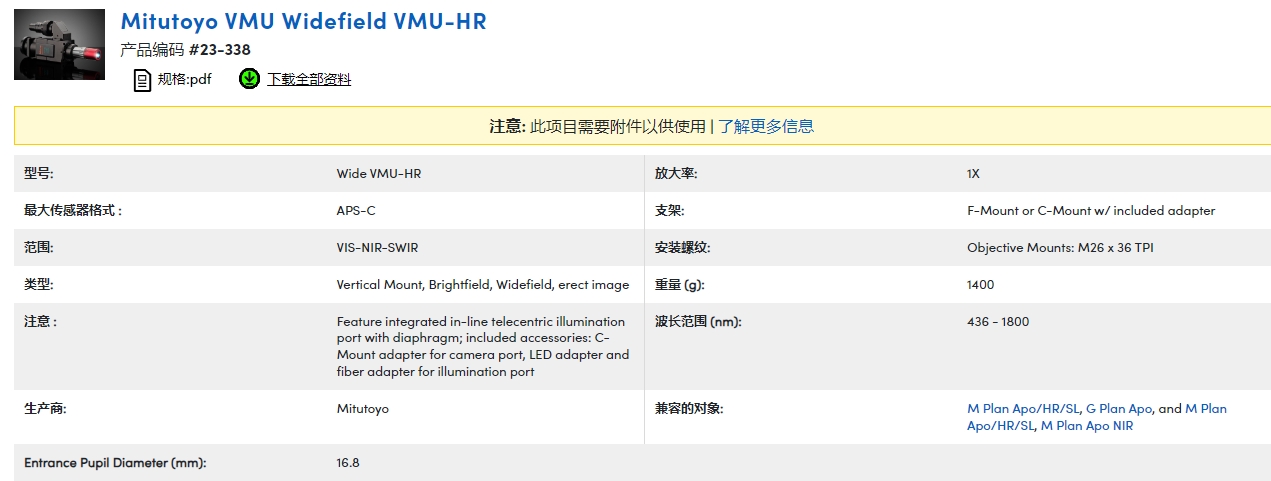The width and height of the screenshot is (1271, 481).
Task: Click the 1X magnification value
Action: pyautogui.click(x=973, y=174)
